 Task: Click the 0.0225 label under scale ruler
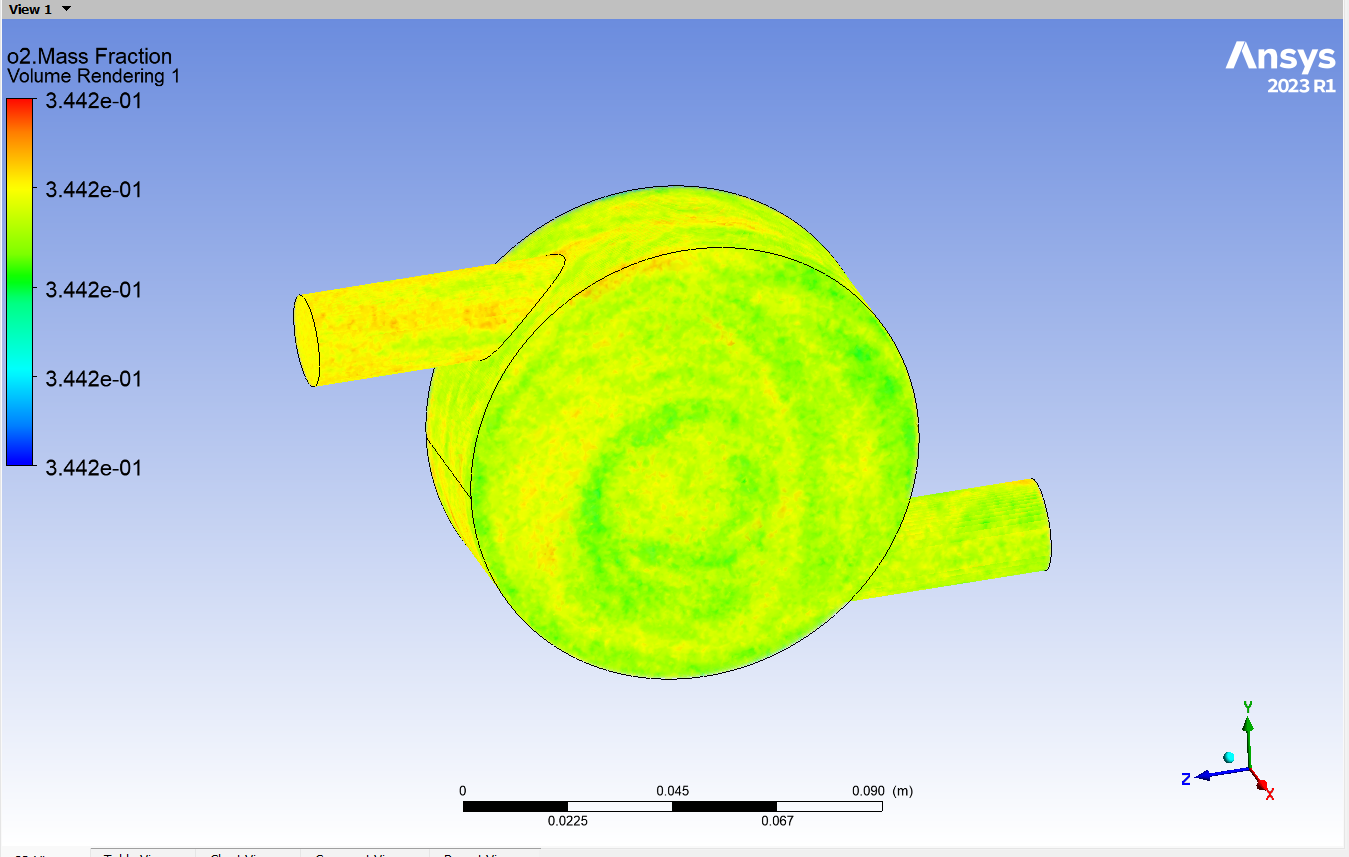[567, 821]
